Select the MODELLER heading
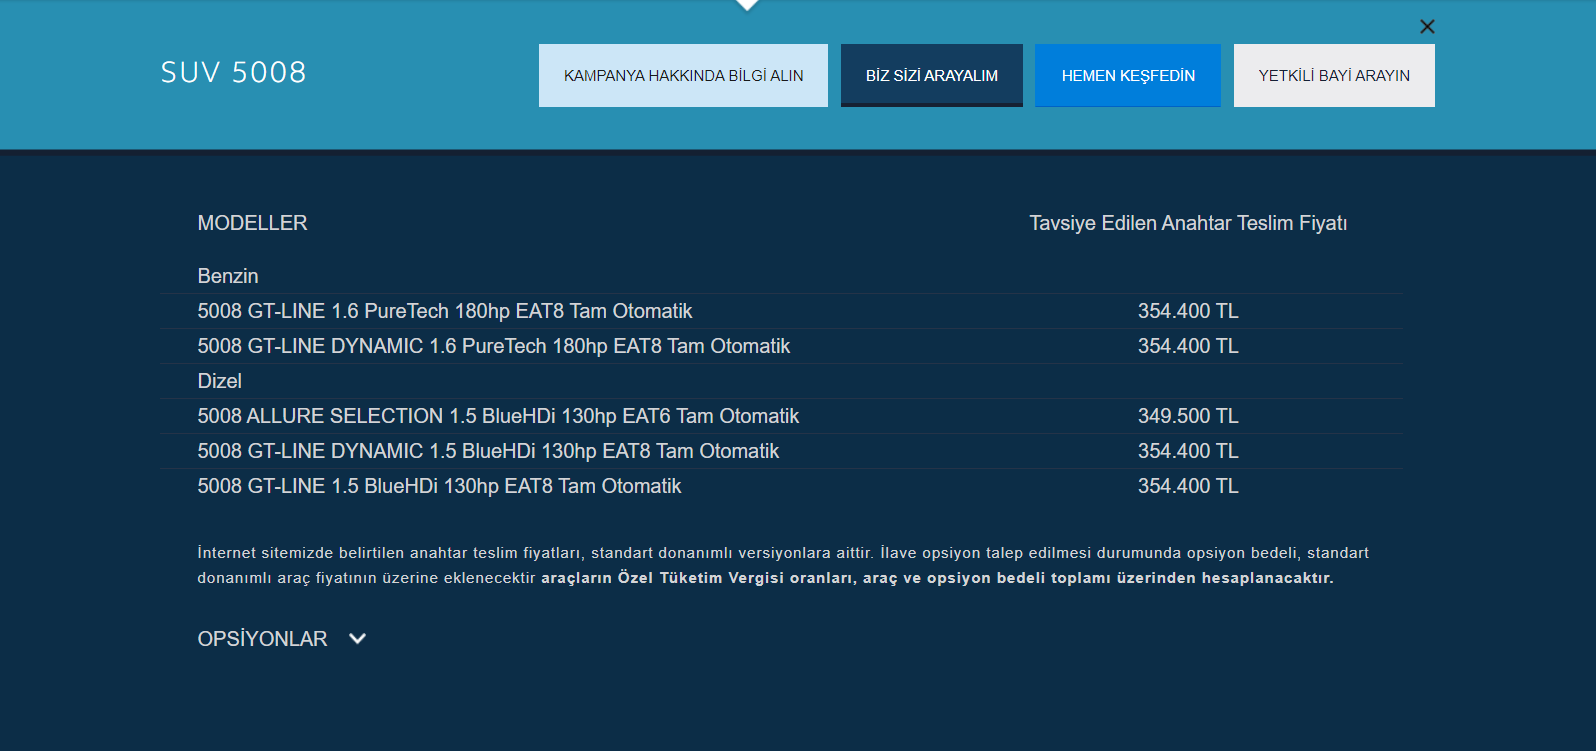This screenshot has height=751, width=1596. pos(252,223)
